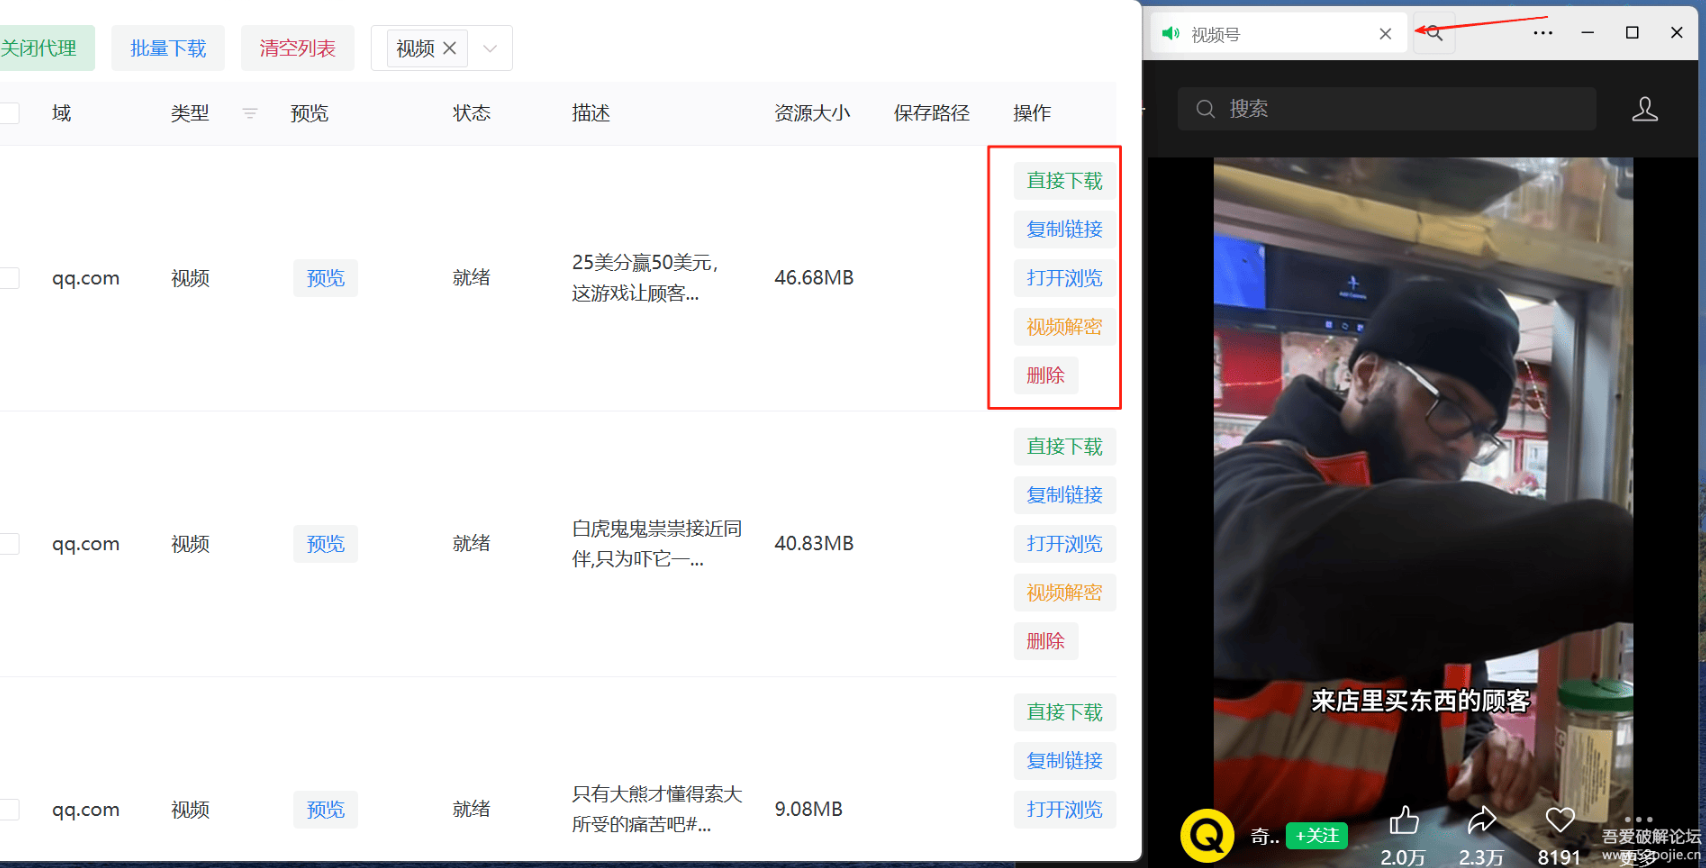Check the row for the 46.68MB video
This screenshot has height=868, width=1706.
9,278
